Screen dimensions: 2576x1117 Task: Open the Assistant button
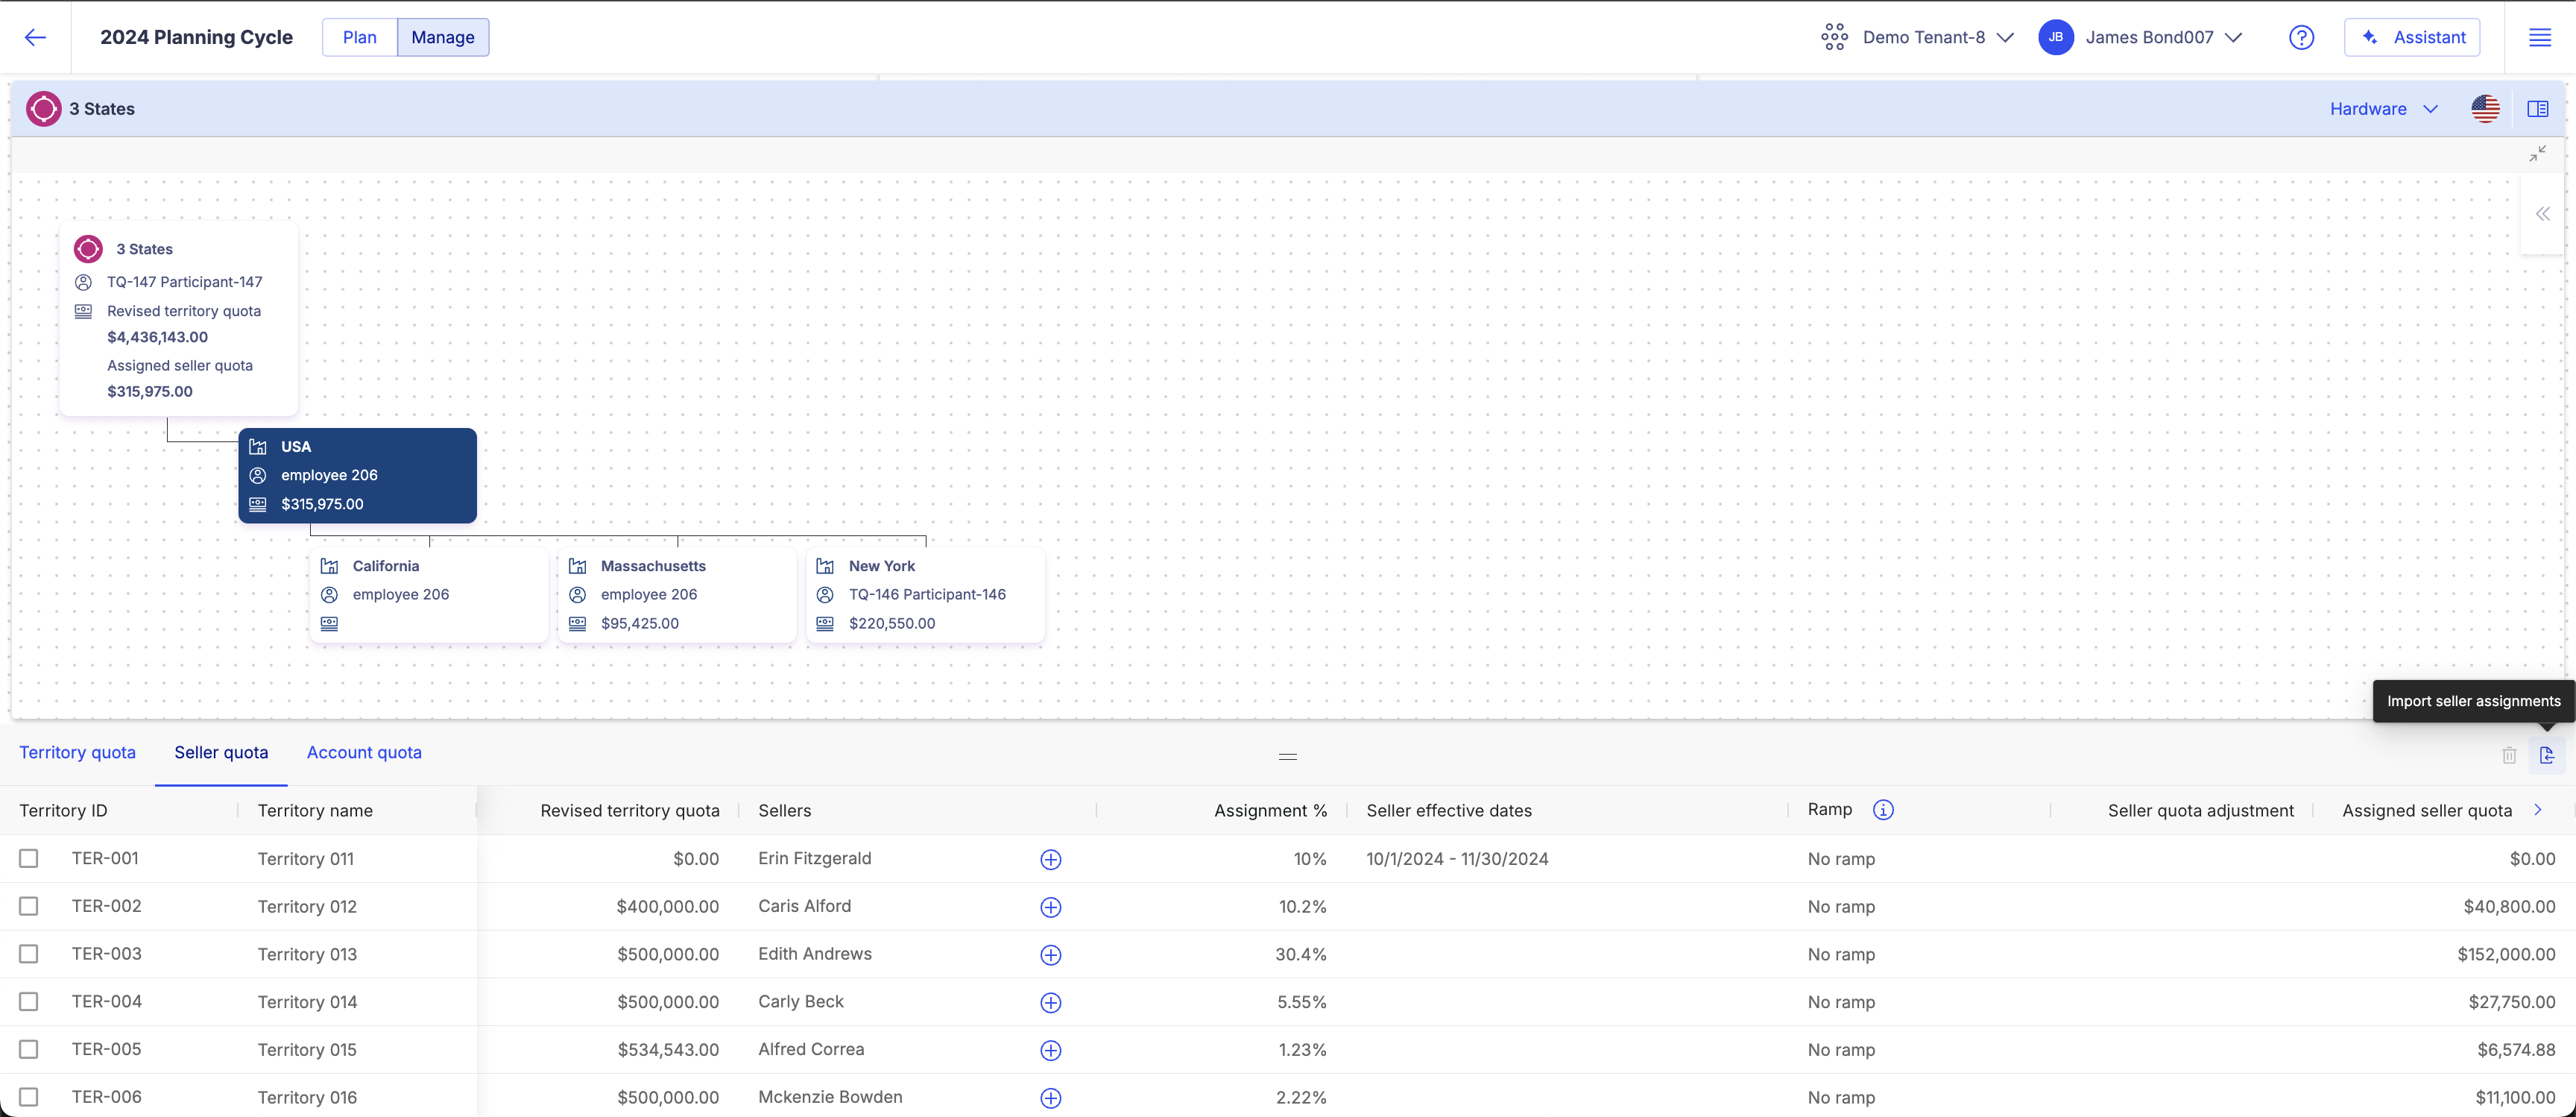coord(2413,37)
